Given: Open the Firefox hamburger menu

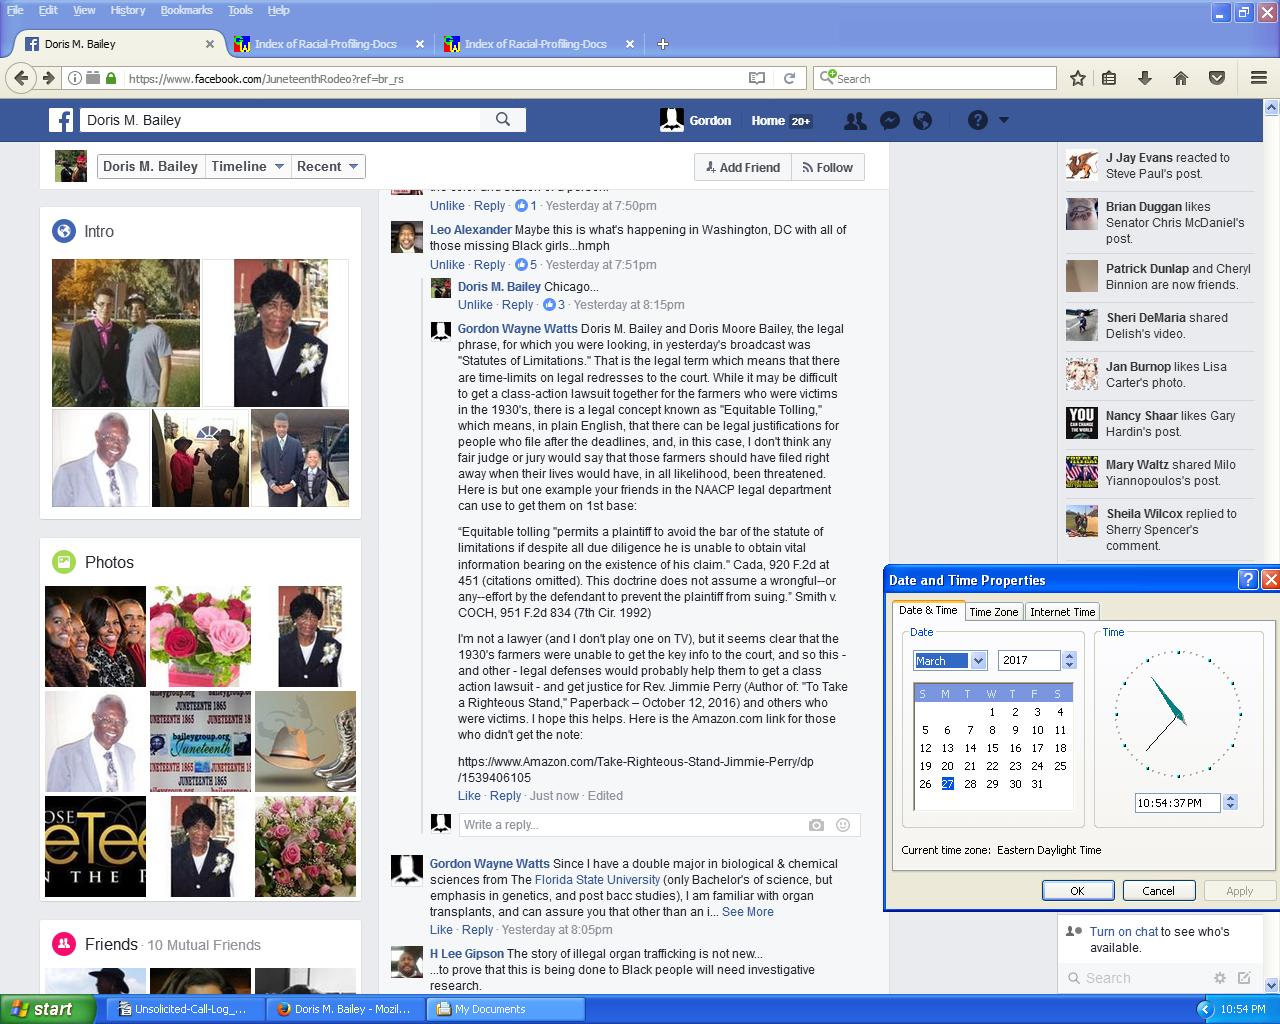Looking at the screenshot, I should 1259,78.
